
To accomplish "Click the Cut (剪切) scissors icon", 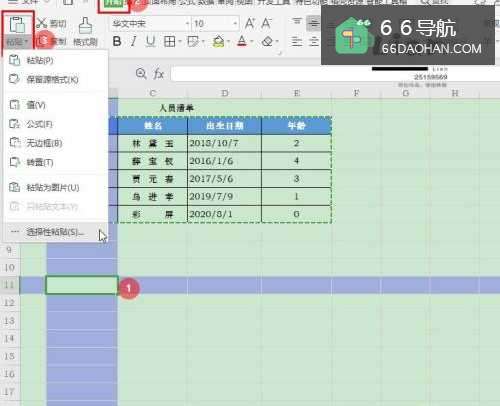I will pyautogui.click(x=42, y=23).
